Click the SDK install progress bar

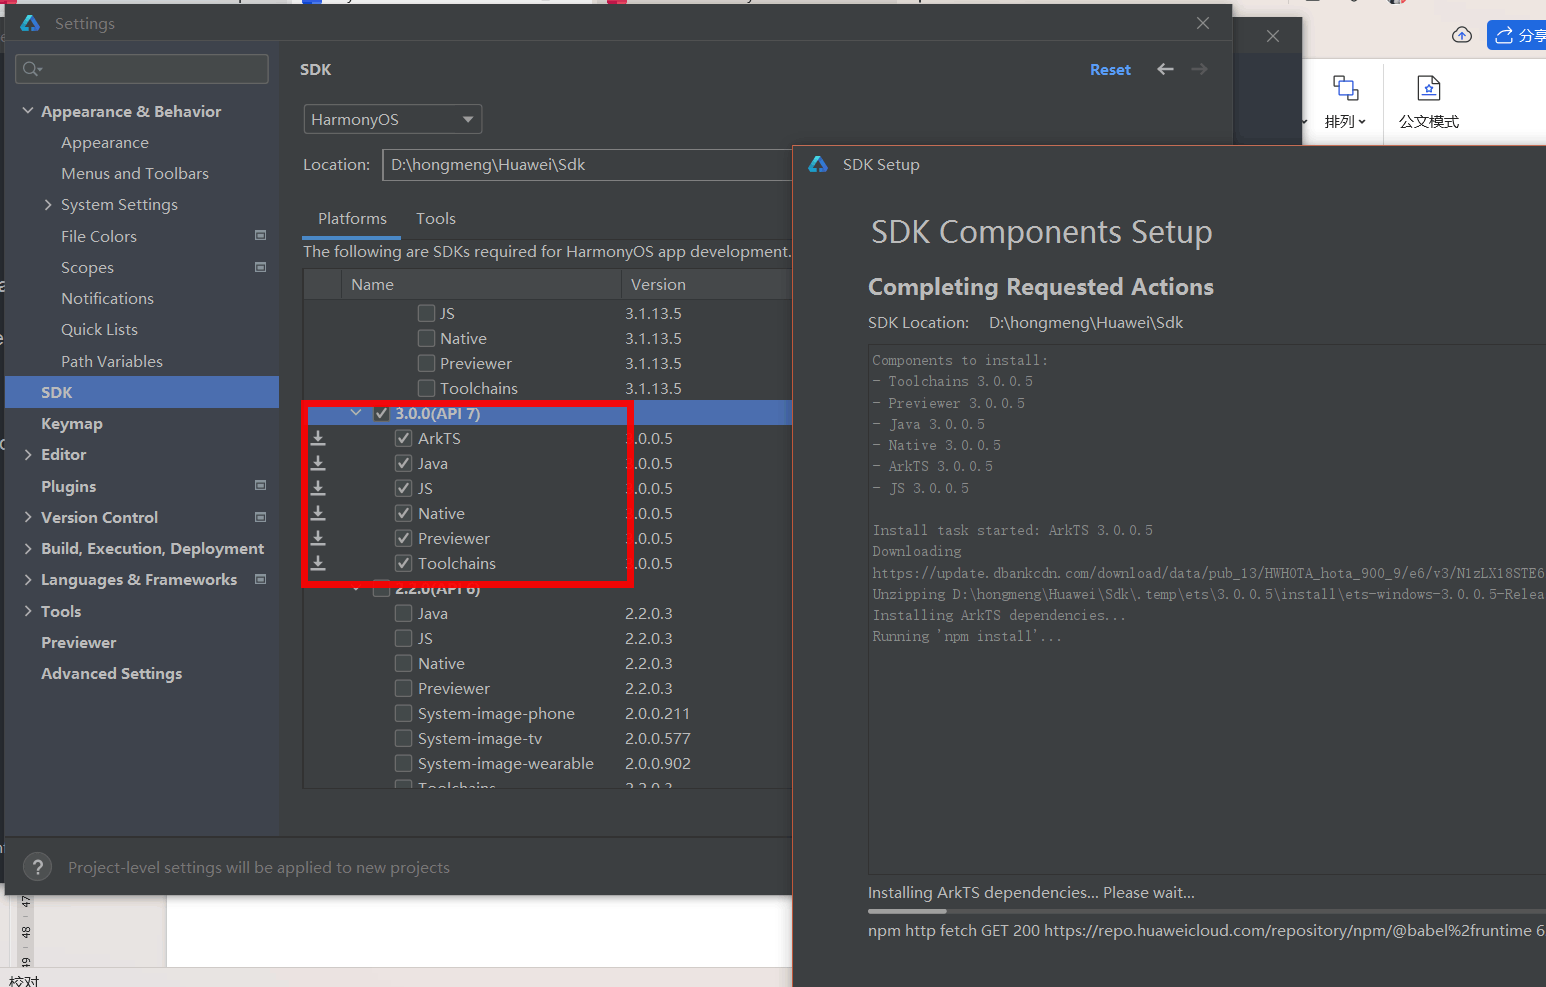(1207, 911)
